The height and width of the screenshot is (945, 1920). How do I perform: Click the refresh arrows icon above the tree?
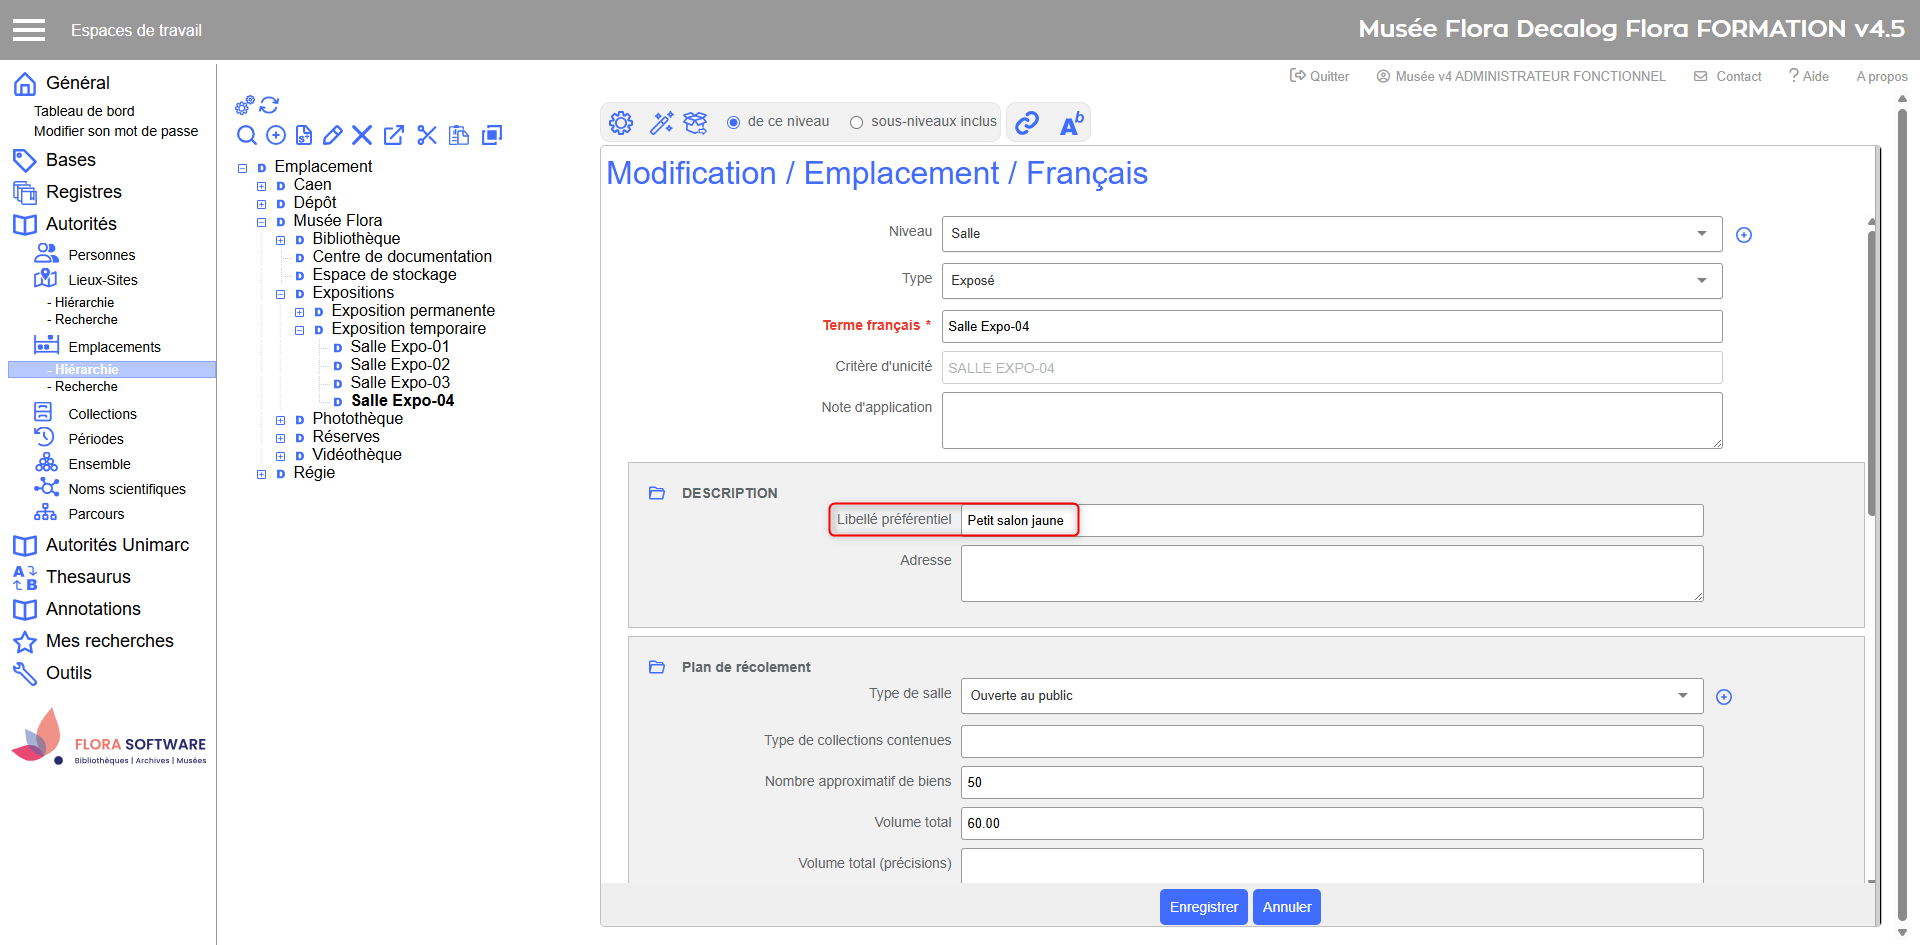click(269, 105)
